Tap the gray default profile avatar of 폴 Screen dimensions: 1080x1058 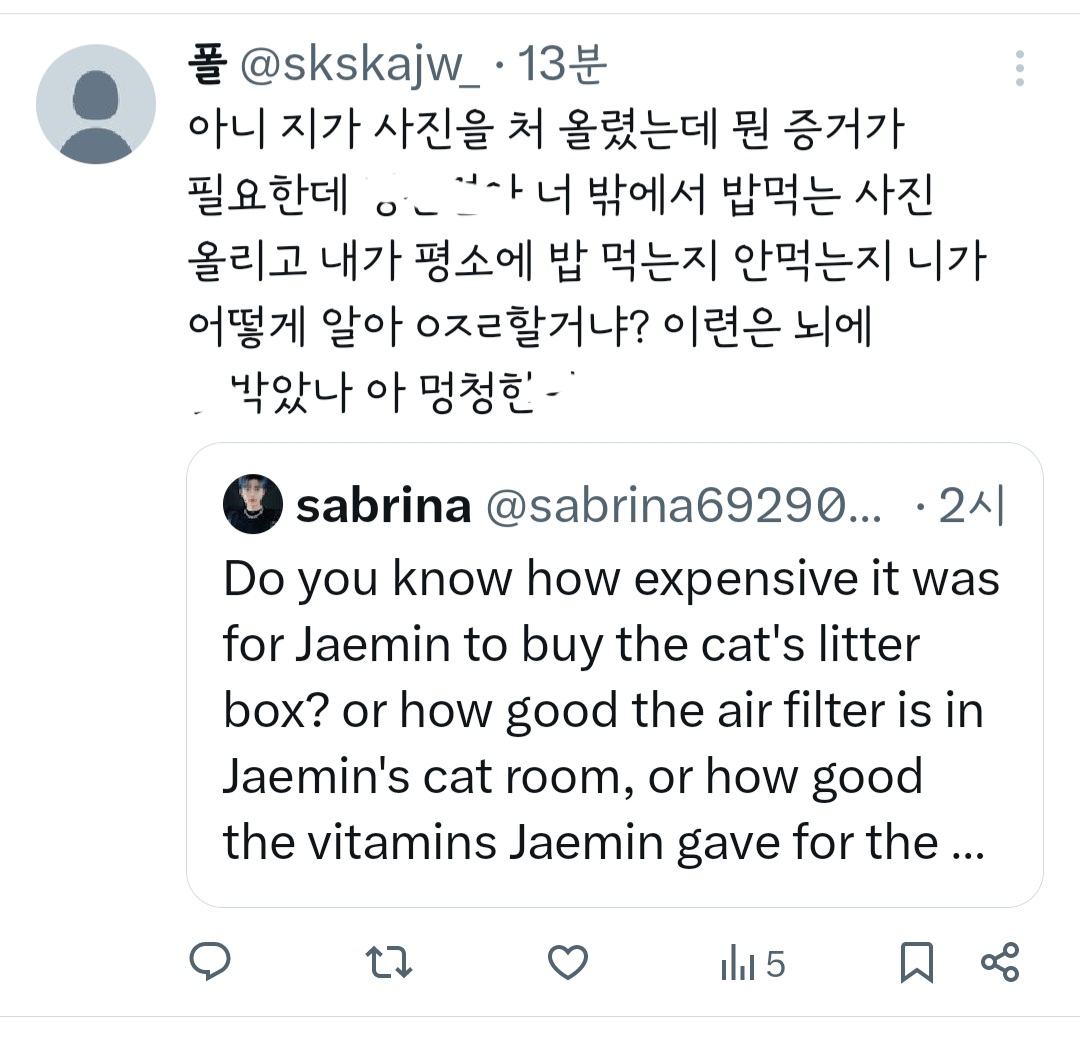coord(96,103)
